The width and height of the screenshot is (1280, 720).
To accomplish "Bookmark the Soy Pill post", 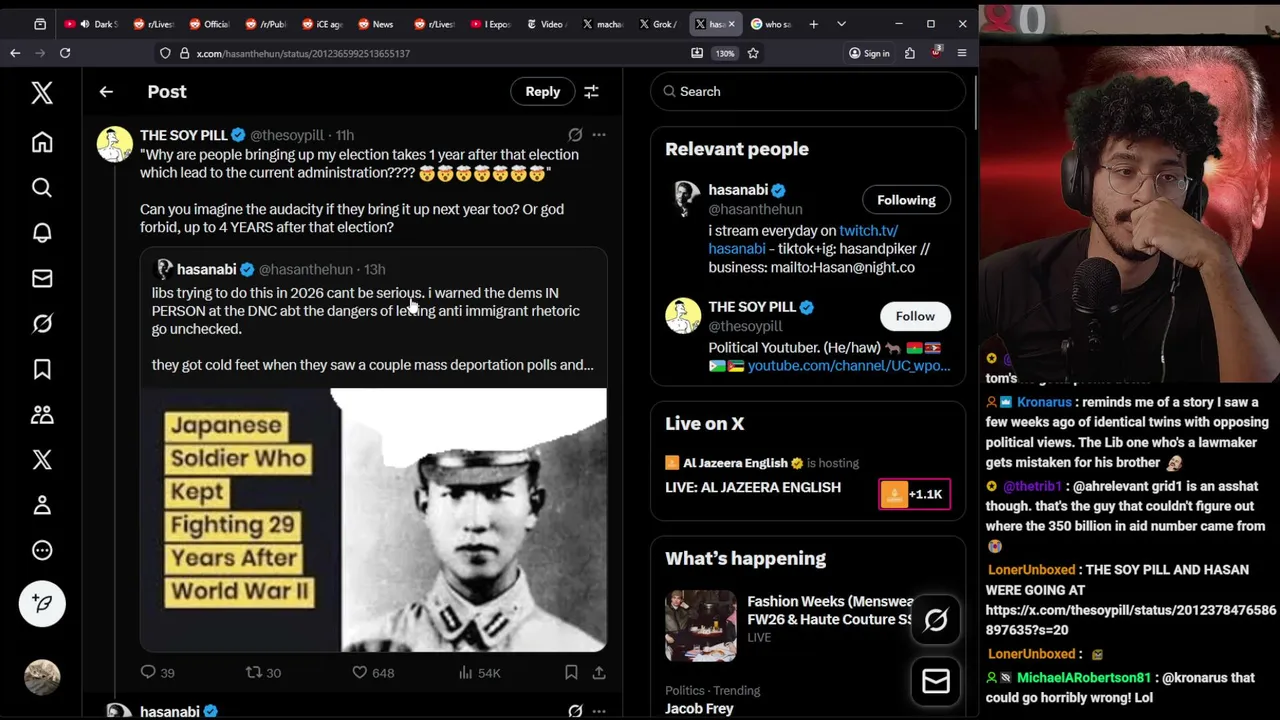I will click(571, 673).
